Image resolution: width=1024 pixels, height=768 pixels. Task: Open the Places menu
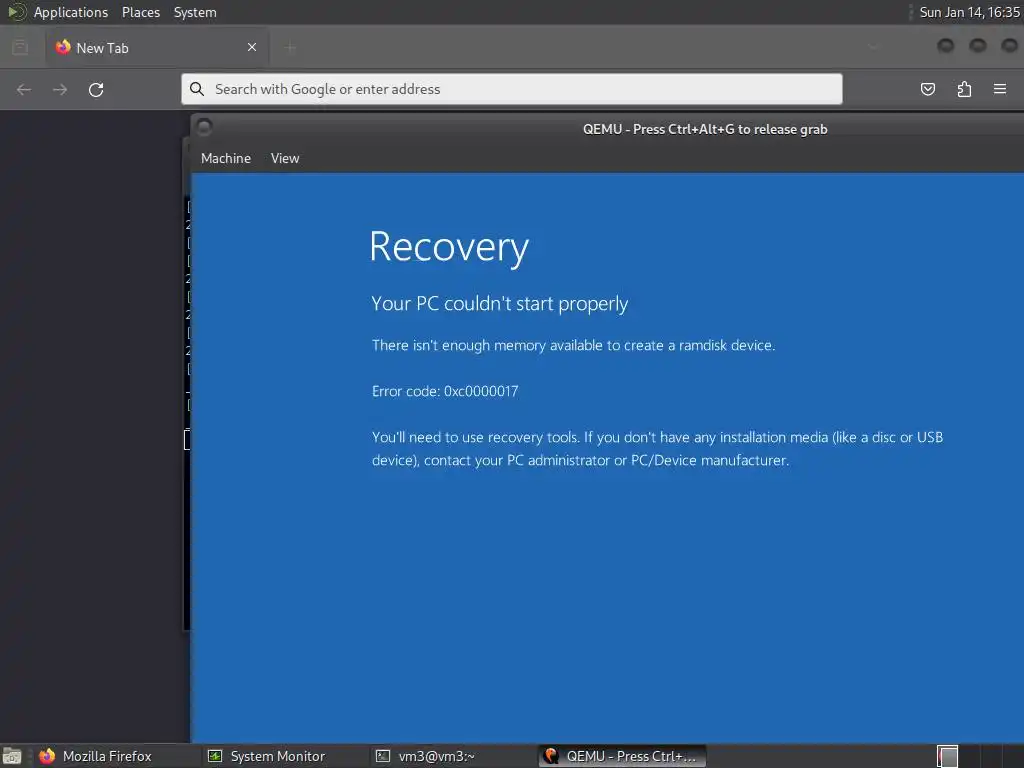pyautogui.click(x=140, y=12)
